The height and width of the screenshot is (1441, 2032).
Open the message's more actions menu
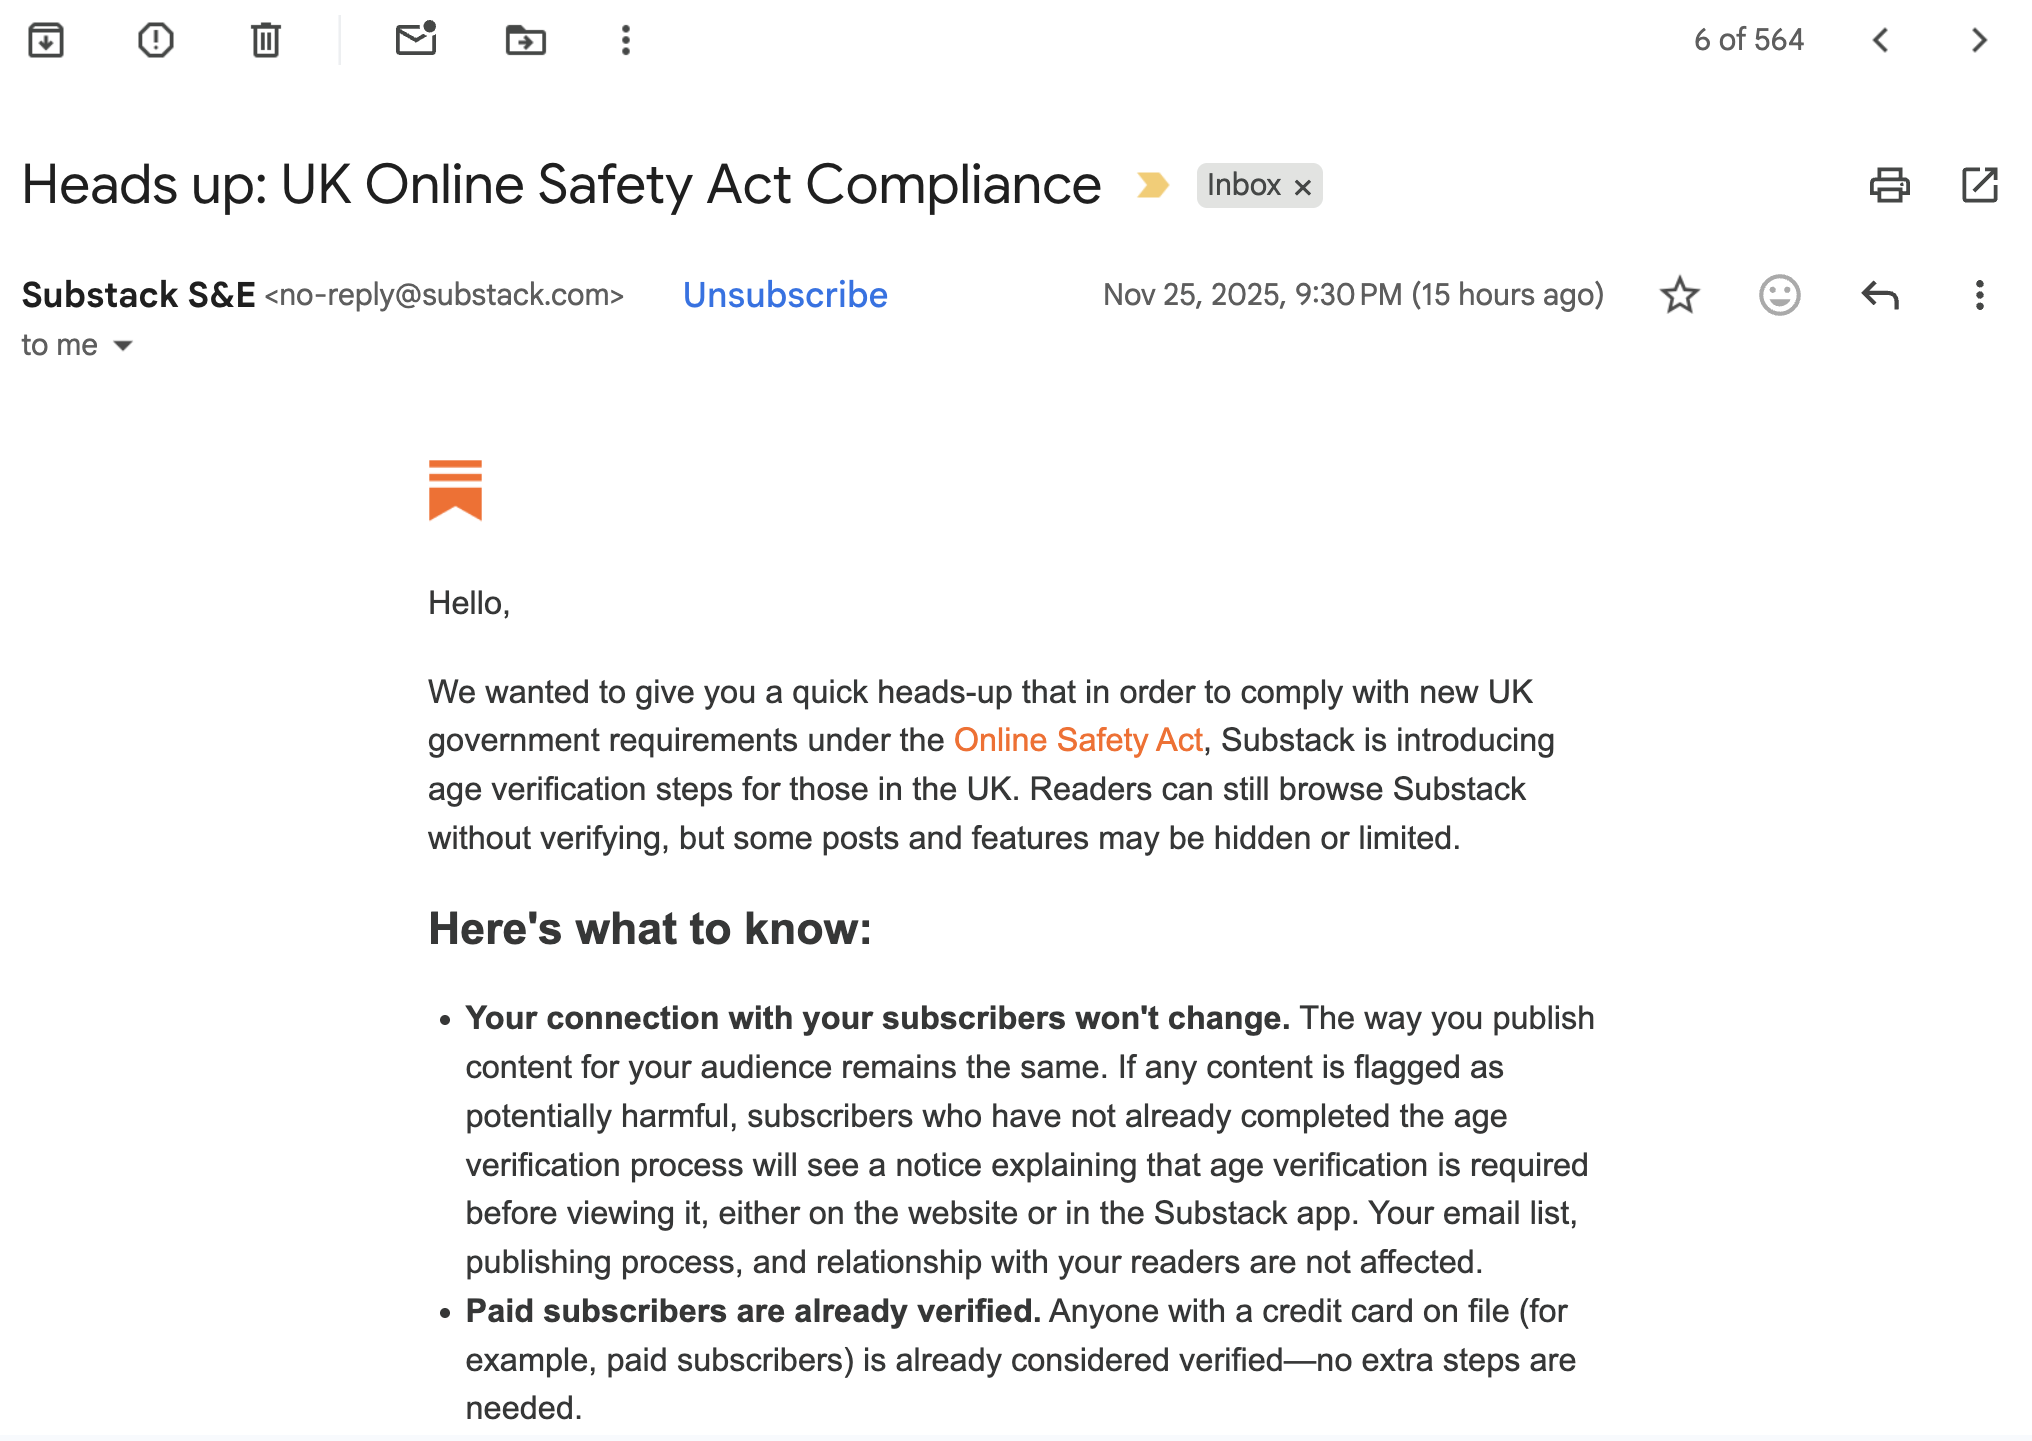tap(1979, 295)
